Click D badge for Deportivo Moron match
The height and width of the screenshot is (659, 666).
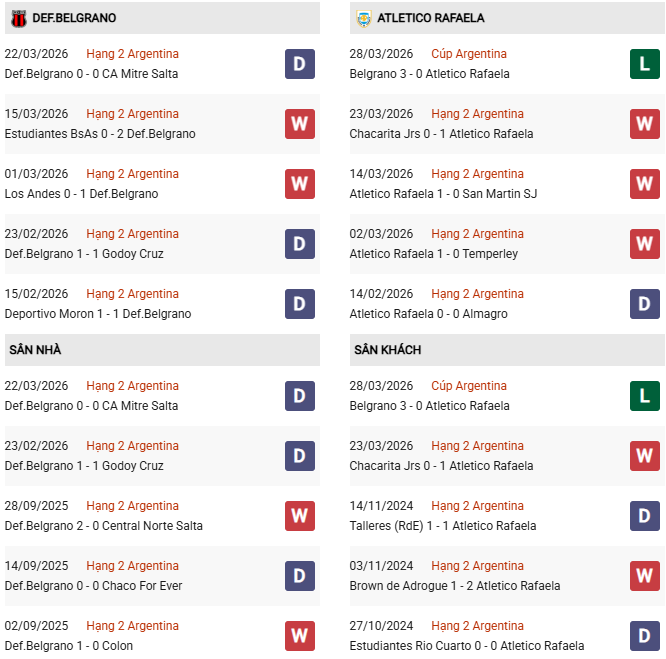300,304
